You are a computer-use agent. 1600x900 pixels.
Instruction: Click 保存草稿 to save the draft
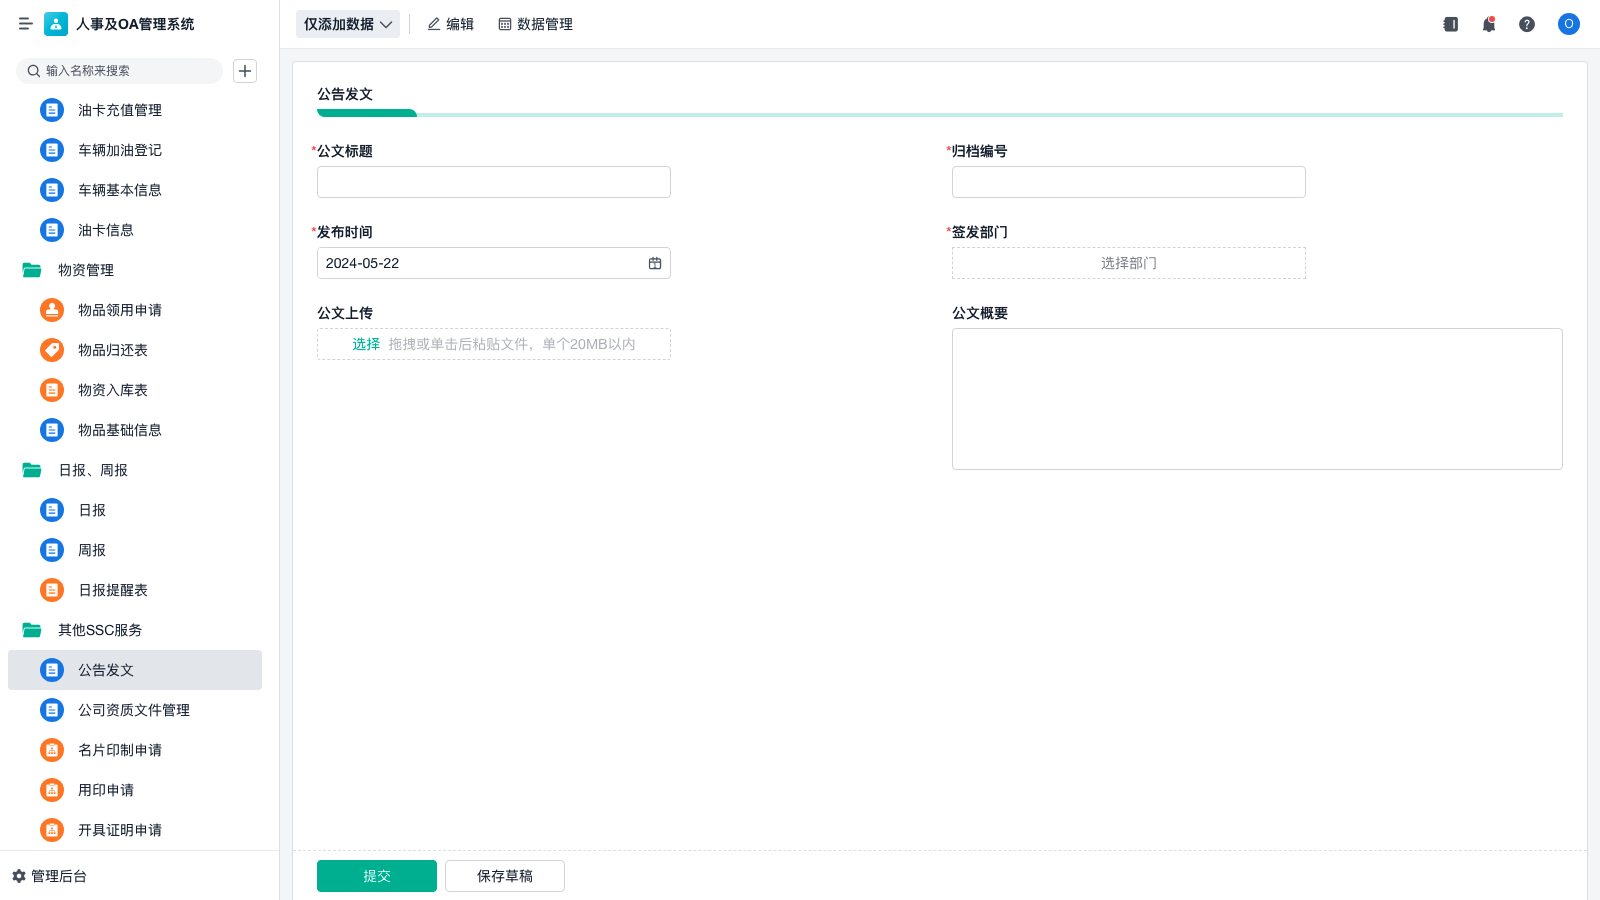(x=505, y=876)
